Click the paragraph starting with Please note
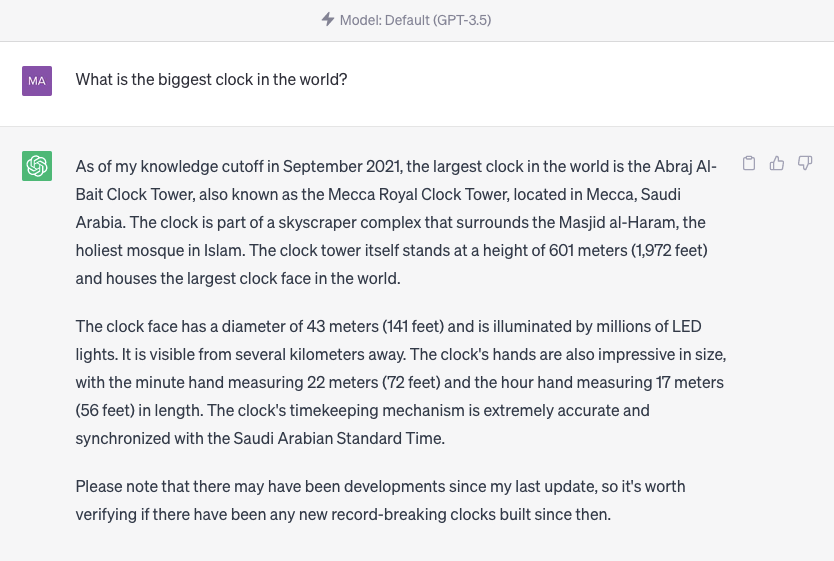This screenshot has width=834, height=561. click(380, 500)
